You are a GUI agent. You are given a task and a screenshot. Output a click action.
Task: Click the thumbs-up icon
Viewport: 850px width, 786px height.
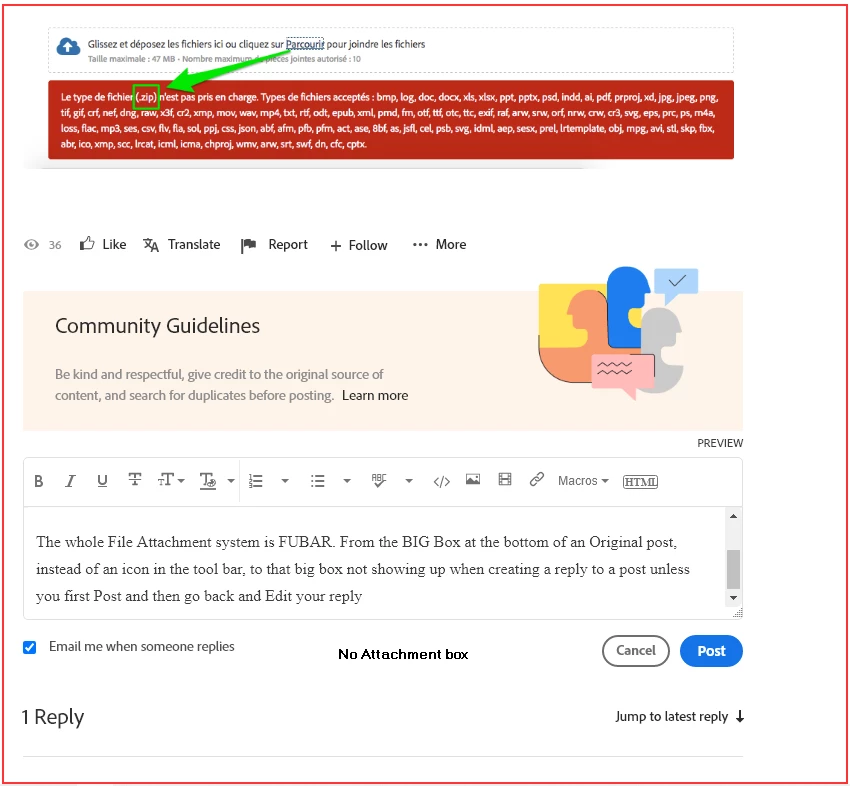pyautogui.click(x=87, y=244)
